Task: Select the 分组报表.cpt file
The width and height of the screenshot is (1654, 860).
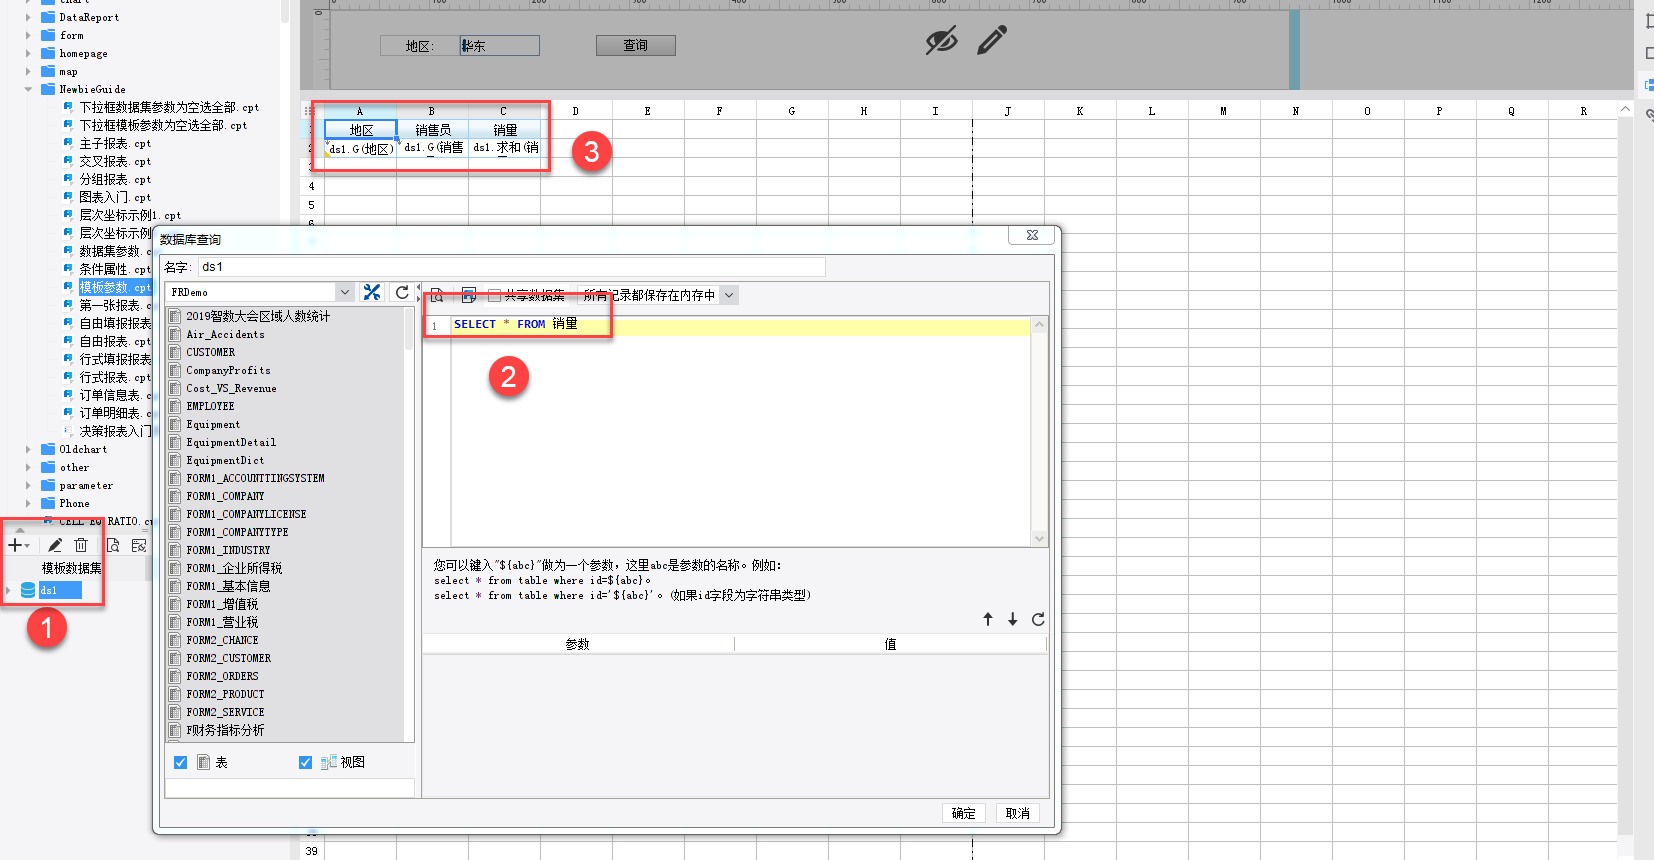Action: pos(114,179)
